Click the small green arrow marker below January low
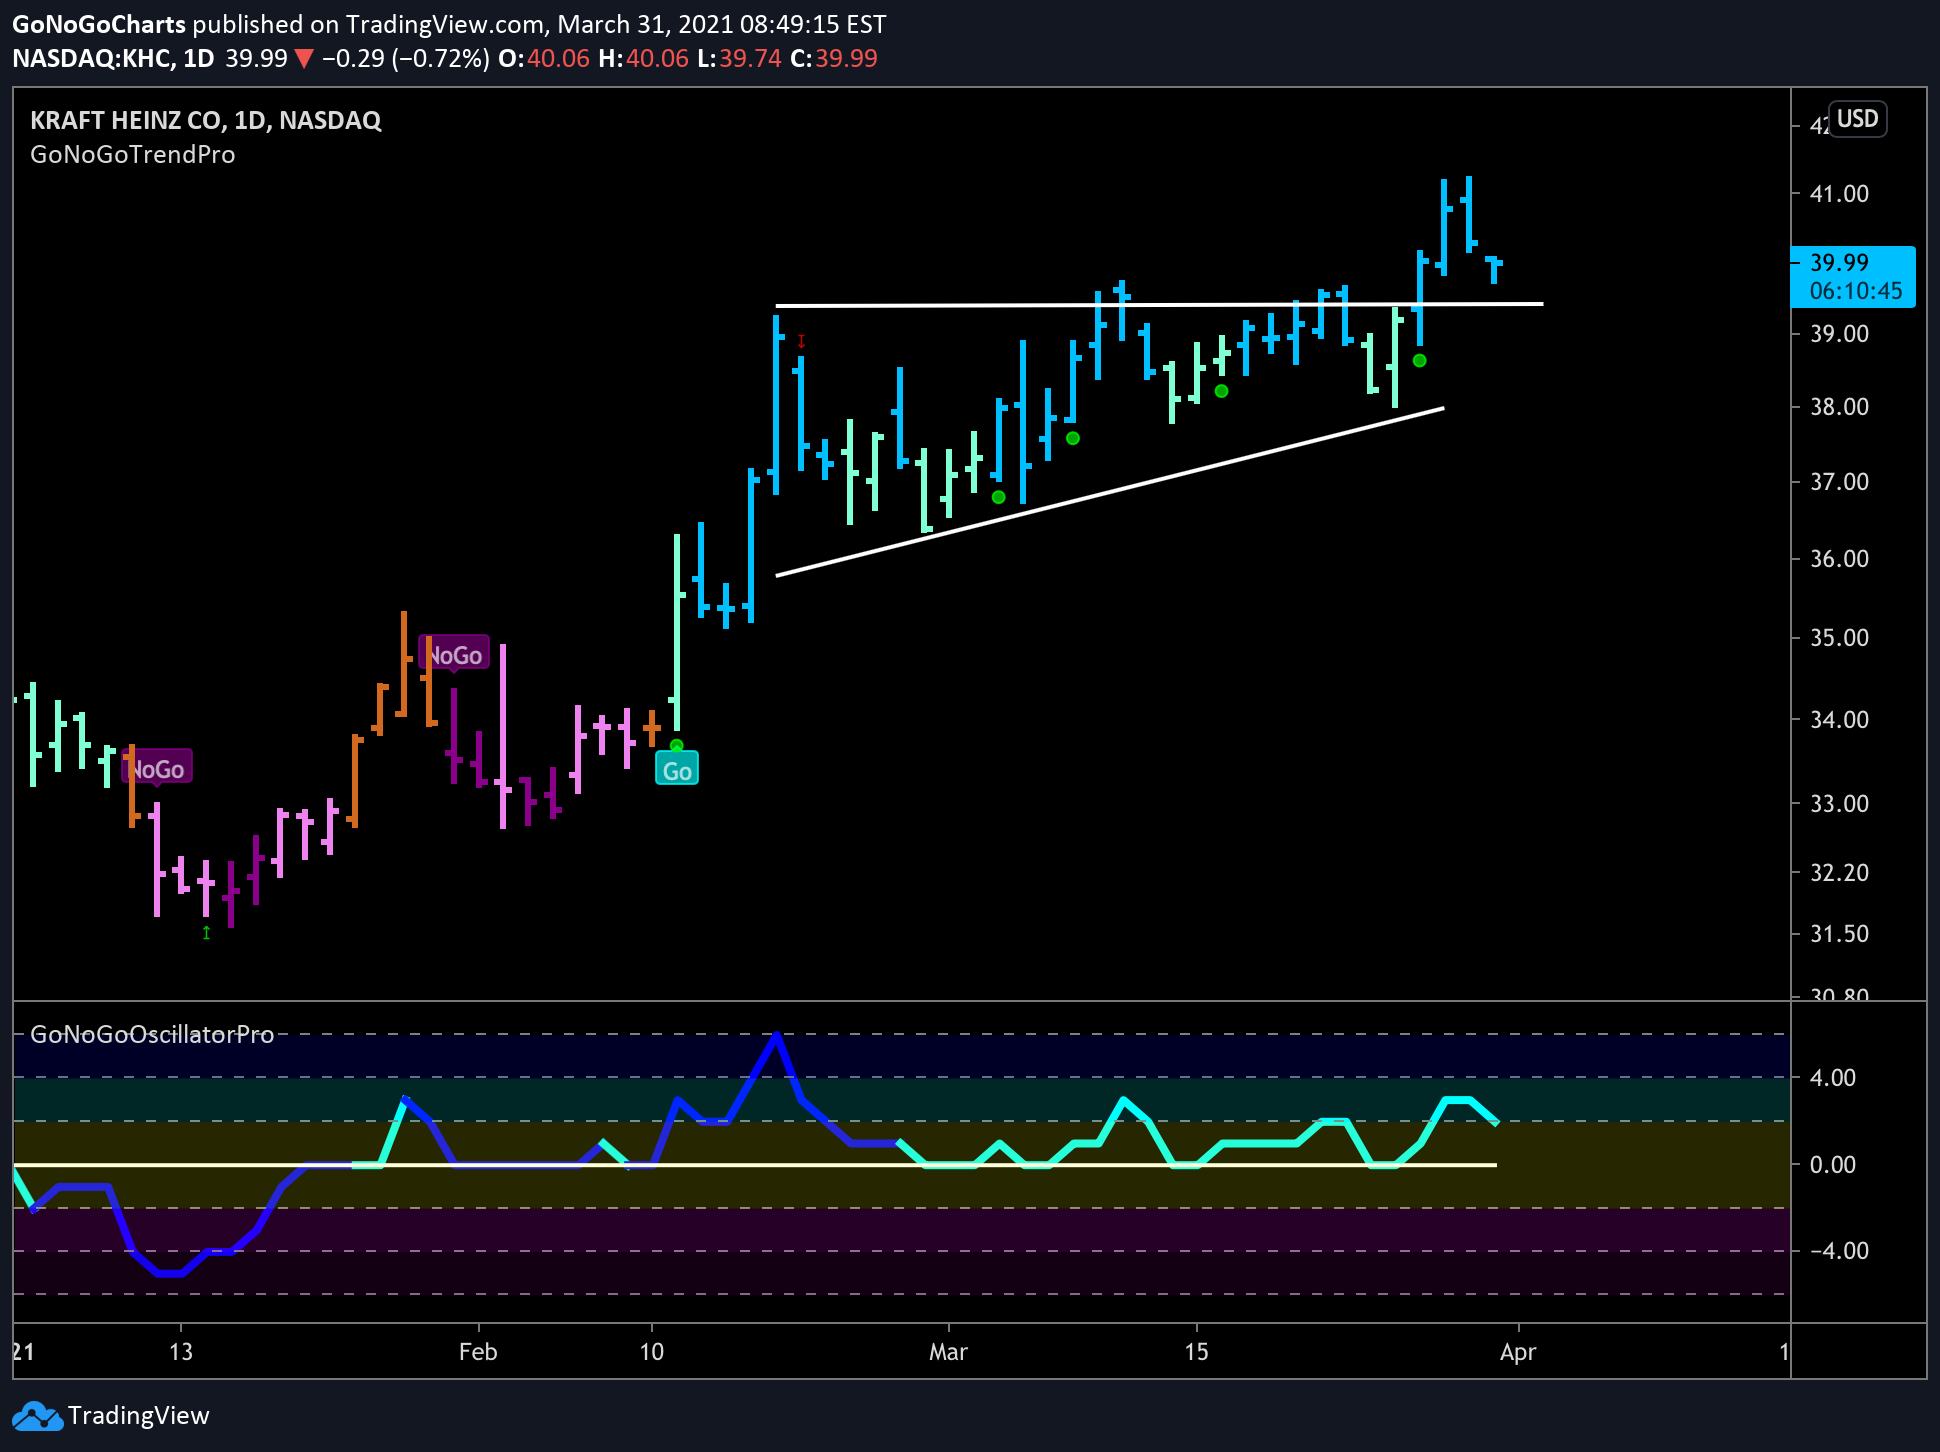The image size is (1940, 1452). click(x=206, y=933)
